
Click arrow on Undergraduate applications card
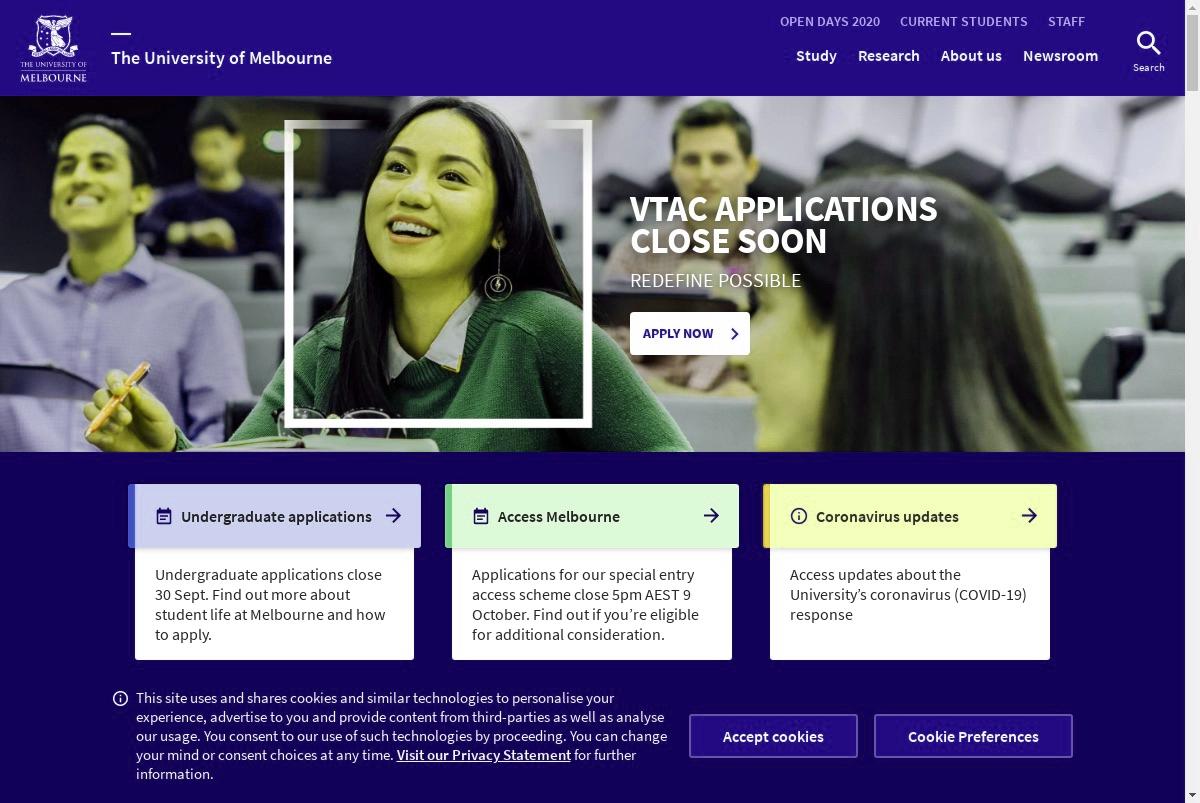(x=393, y=516)
